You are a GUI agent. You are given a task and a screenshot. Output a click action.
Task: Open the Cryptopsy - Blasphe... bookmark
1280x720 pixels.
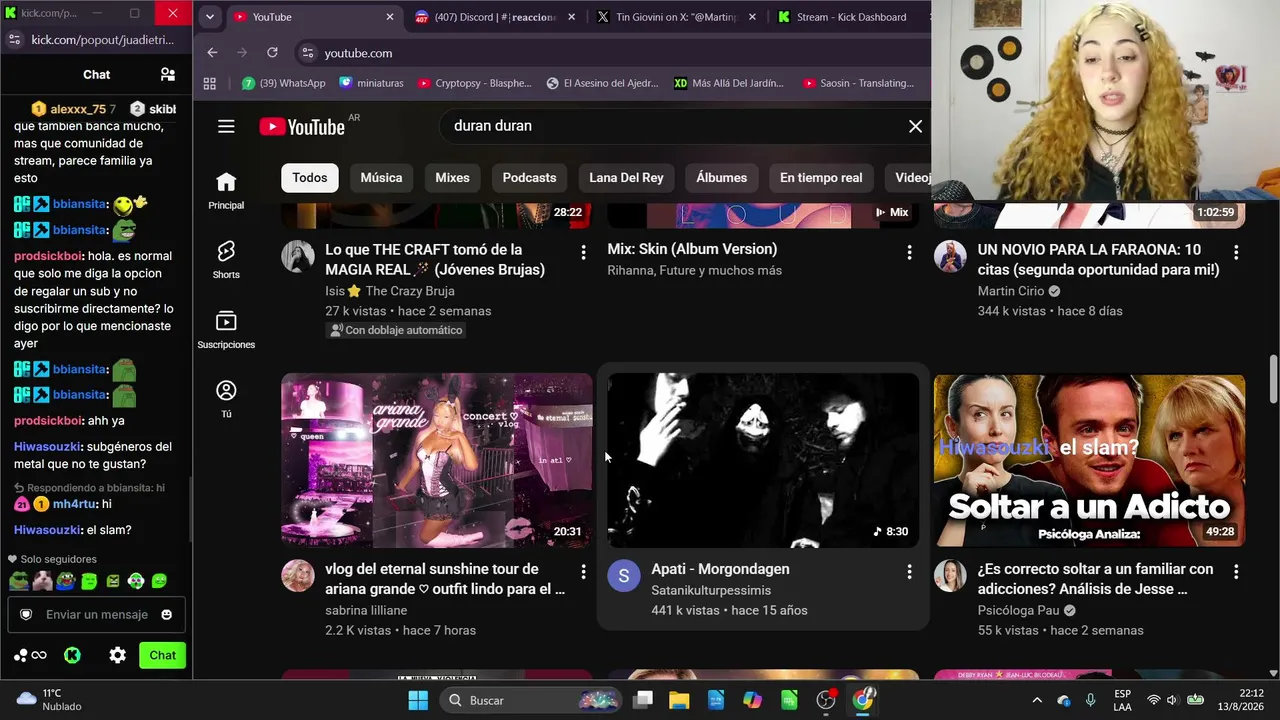(x=474, y=83)
